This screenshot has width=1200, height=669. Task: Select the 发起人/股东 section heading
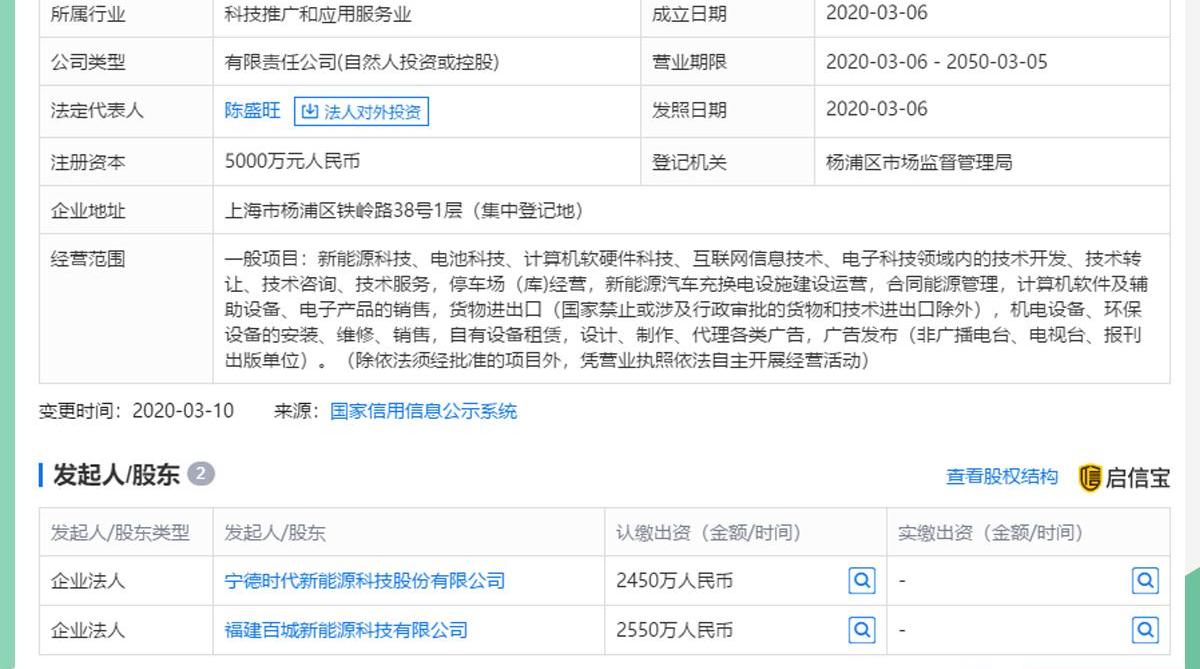116,475
